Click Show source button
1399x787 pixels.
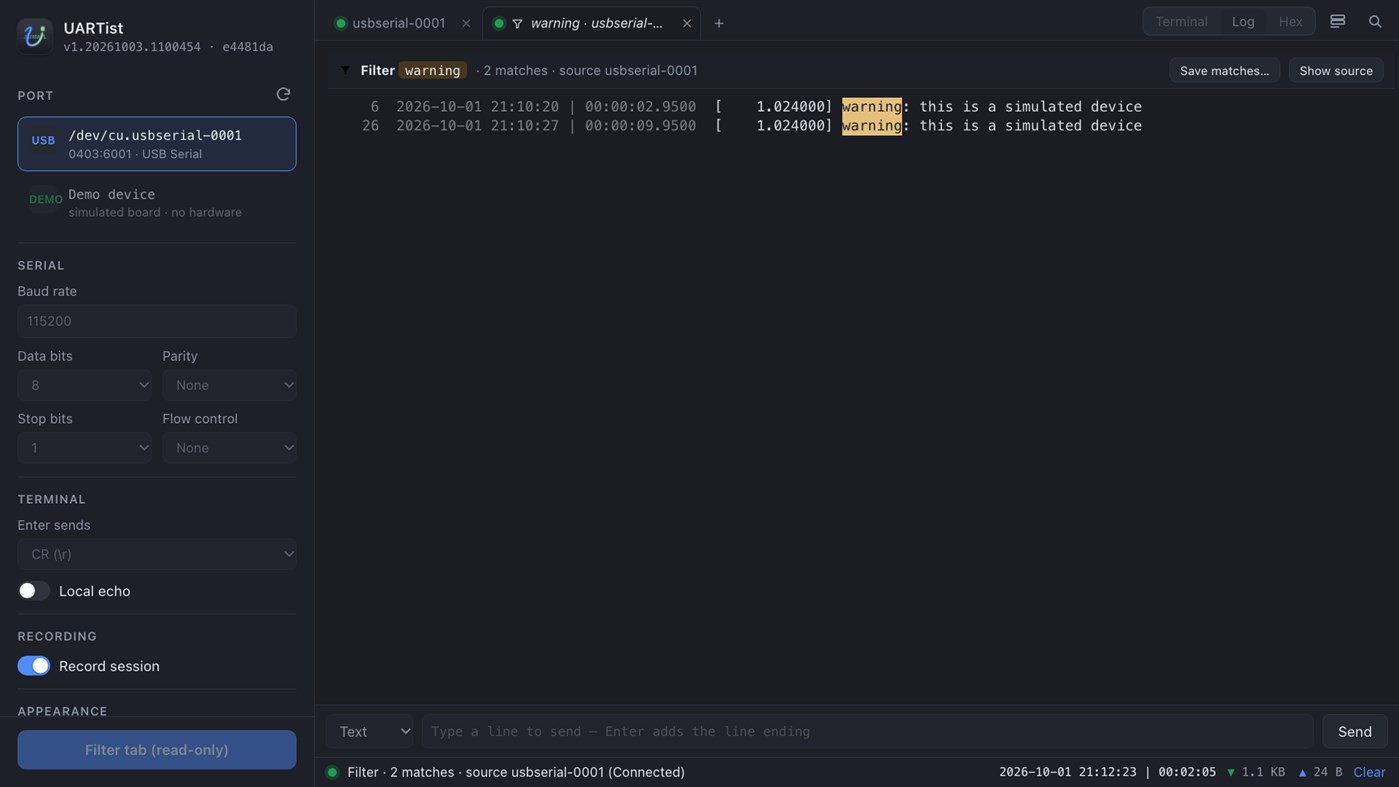(1336, 70)
